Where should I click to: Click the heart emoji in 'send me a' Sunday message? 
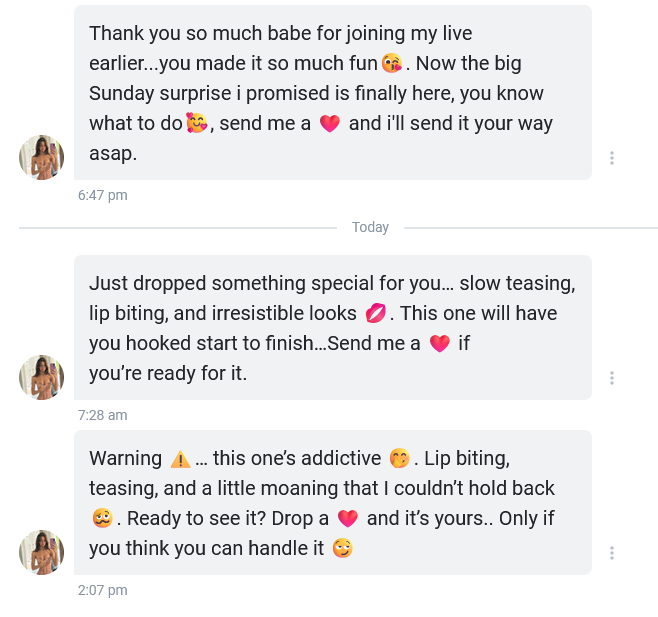[329, 125]
